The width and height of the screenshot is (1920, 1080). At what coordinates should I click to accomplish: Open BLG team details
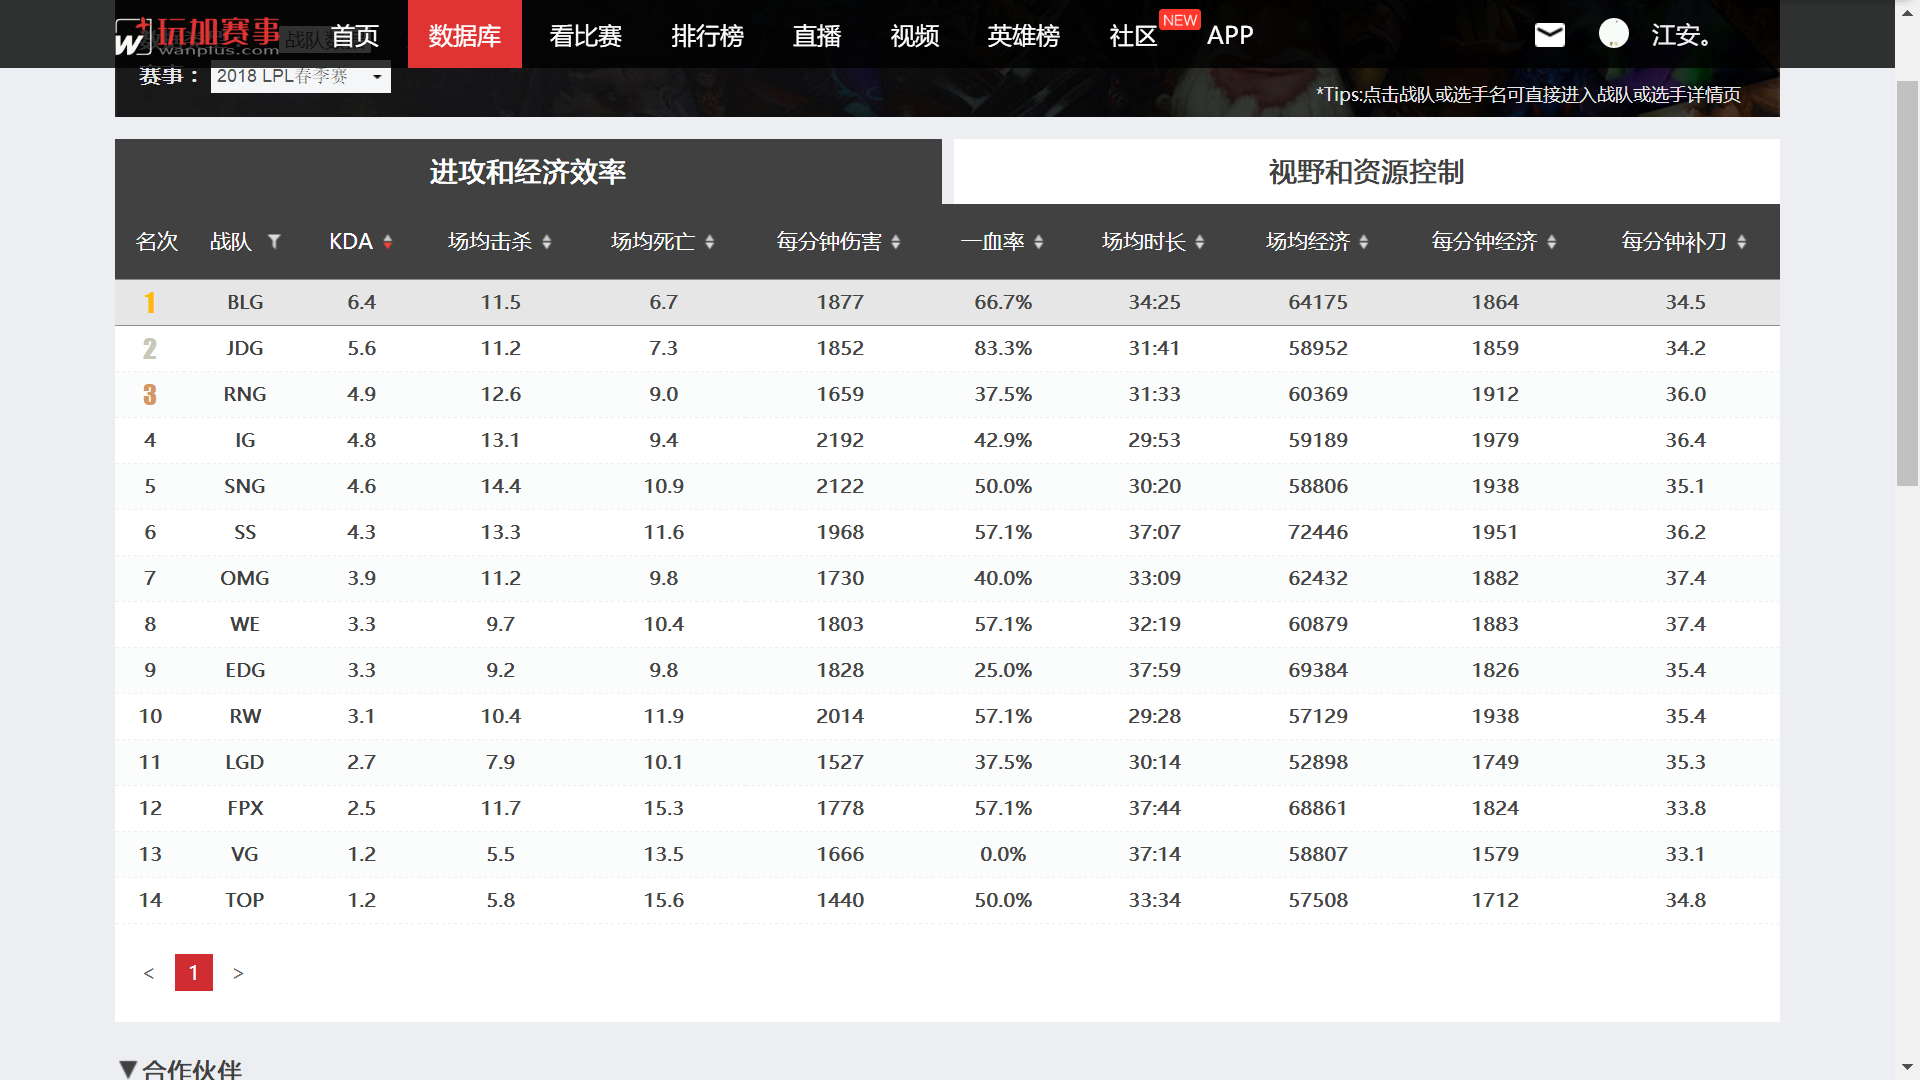pyautogui.click(x=245, y=302)
